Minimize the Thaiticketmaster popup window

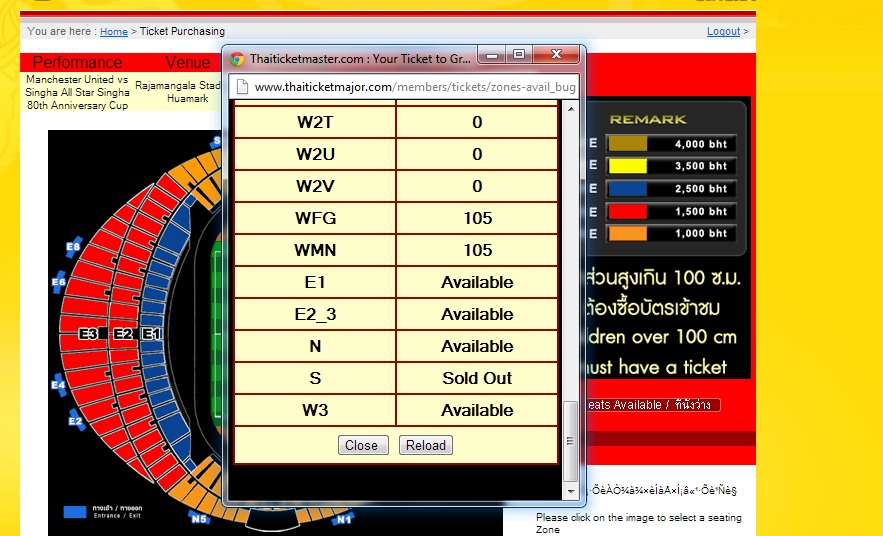[x=492, y=55]
